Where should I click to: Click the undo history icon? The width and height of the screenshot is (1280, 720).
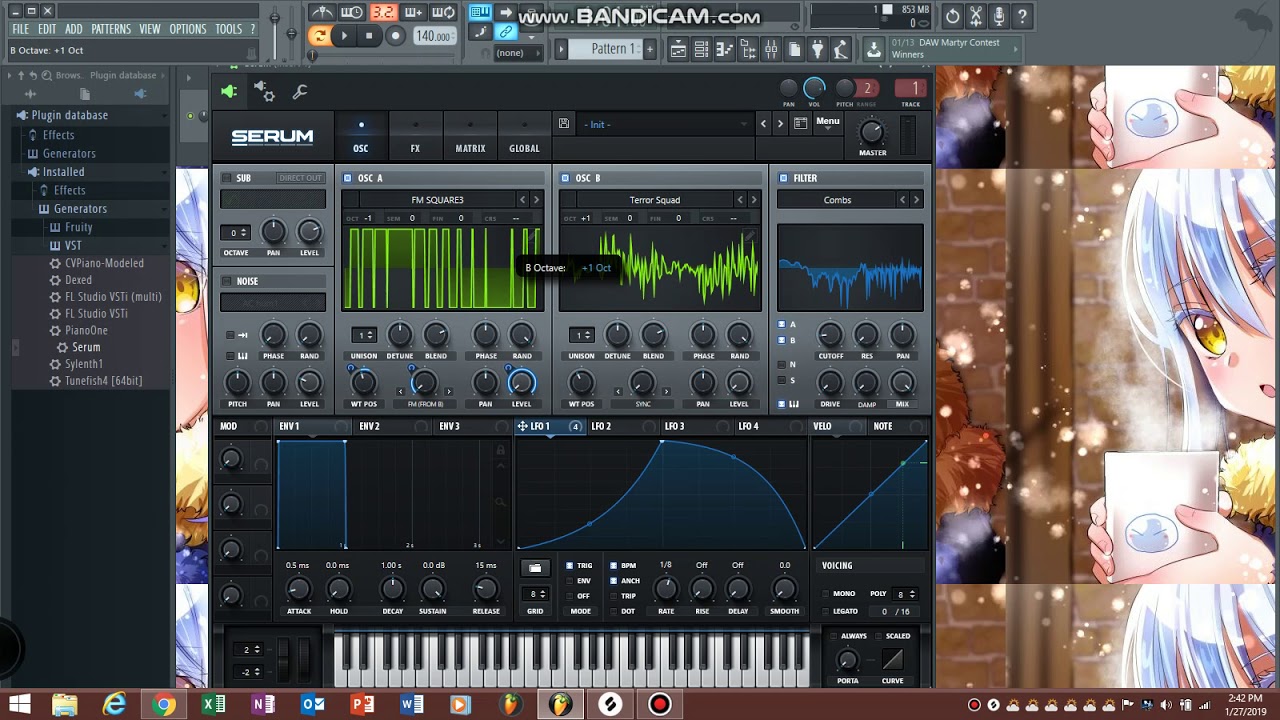click(952, 16)
